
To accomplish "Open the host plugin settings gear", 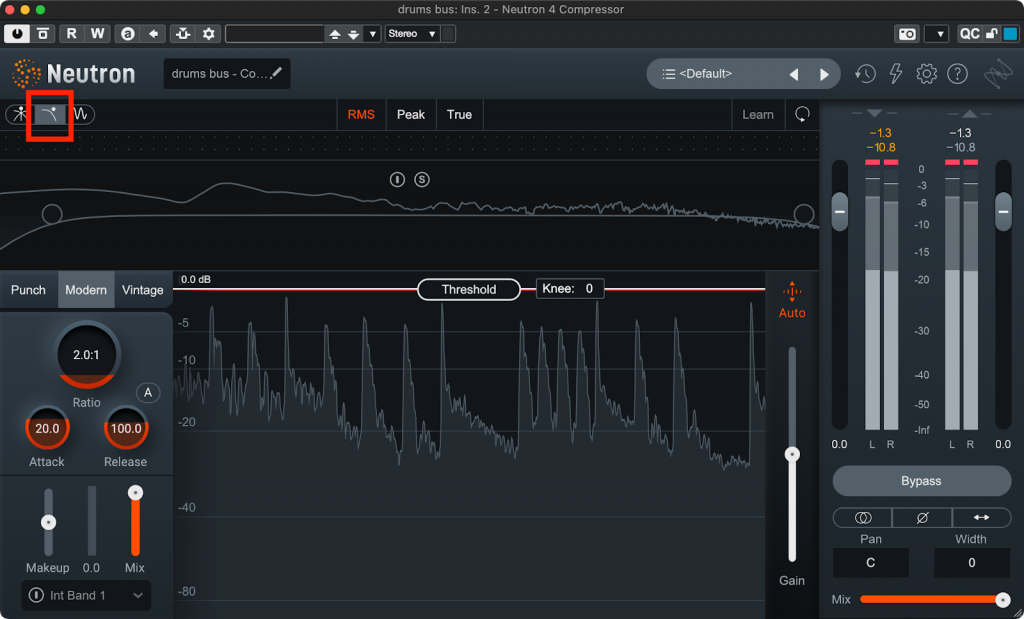I will (x=208, y=33).
